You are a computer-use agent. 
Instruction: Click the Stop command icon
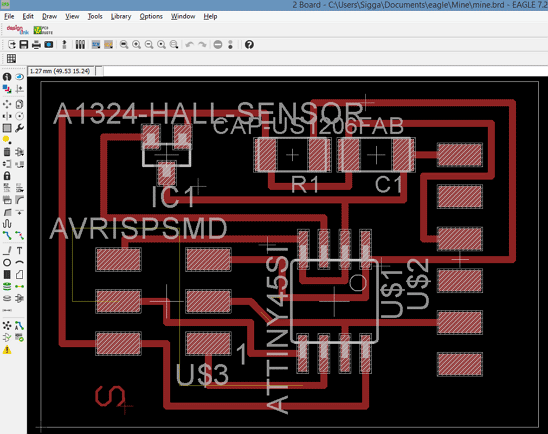coord(218,45)
